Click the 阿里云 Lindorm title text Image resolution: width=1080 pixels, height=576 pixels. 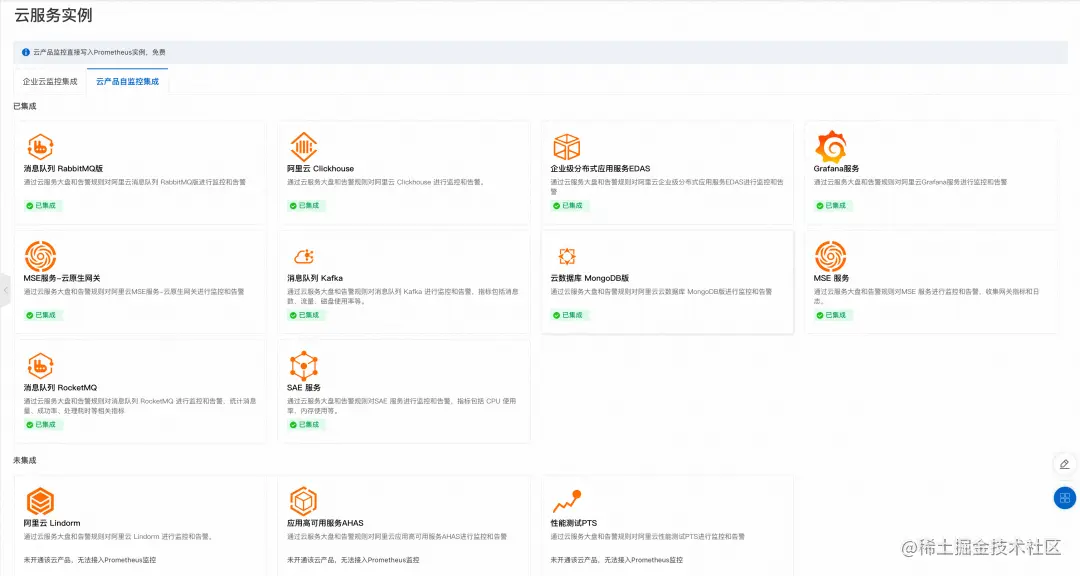click(52, 523)
